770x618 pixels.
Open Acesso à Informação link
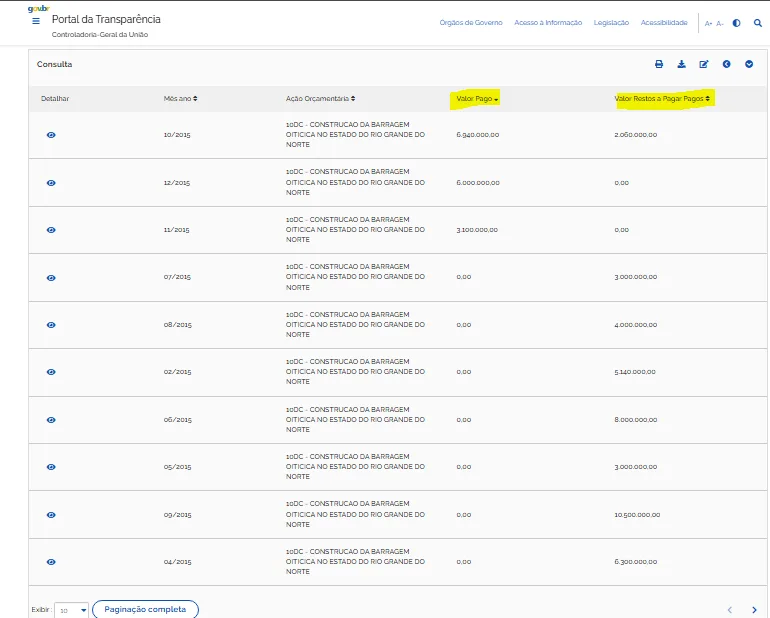[548, 23]
